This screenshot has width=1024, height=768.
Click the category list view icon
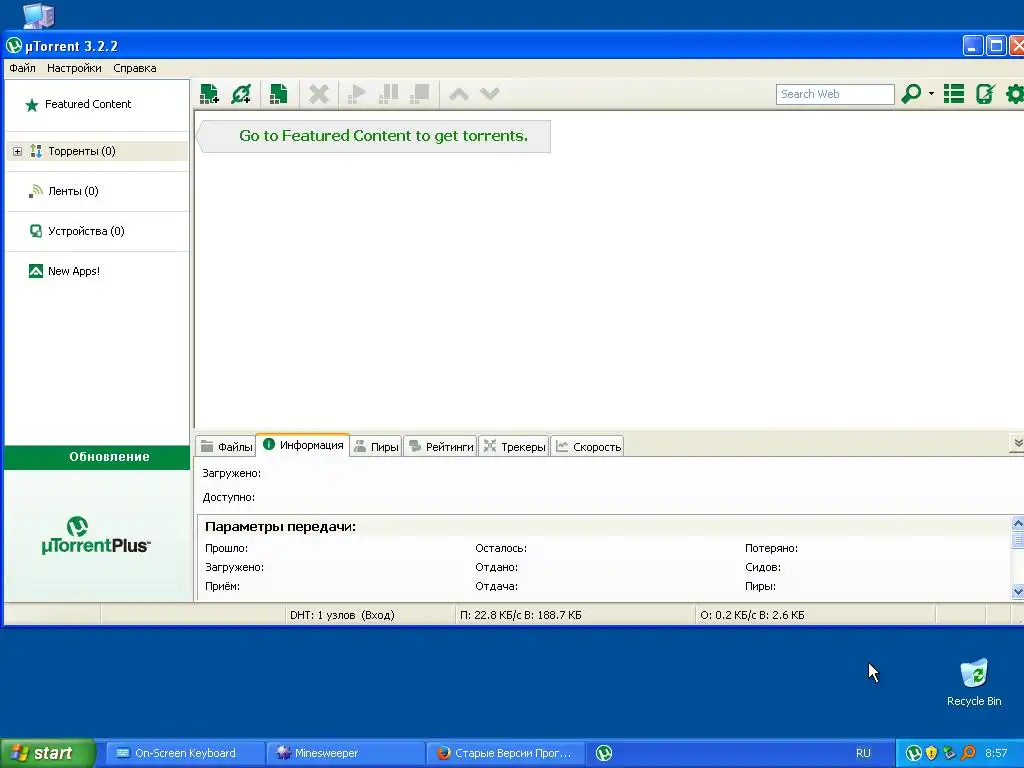pos(953,94)
